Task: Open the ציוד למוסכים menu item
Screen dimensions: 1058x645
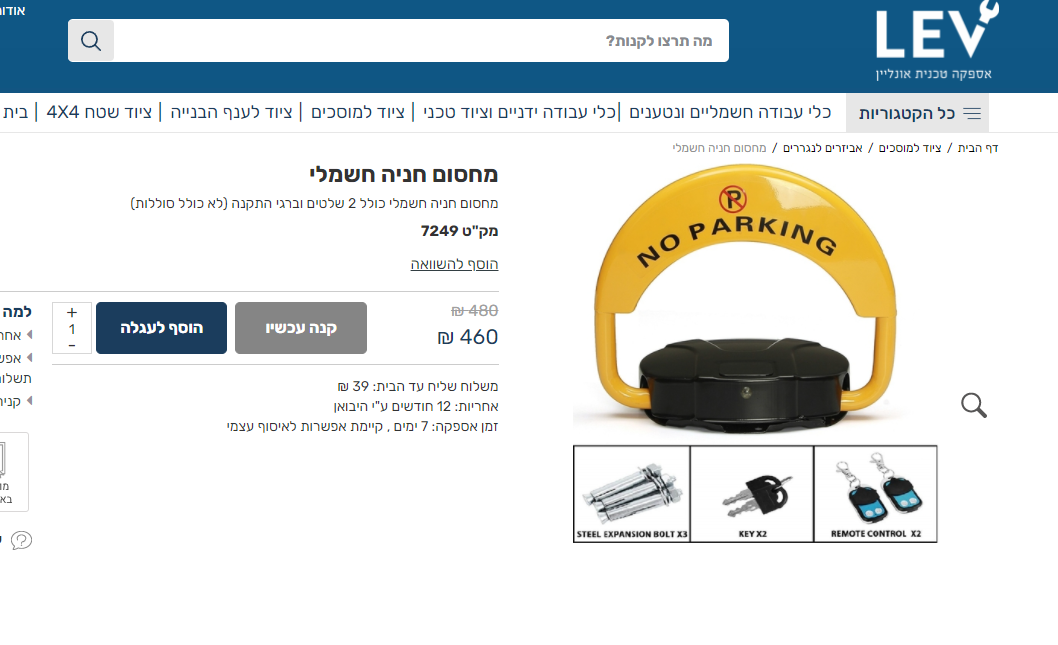Action: pos(358,112)
